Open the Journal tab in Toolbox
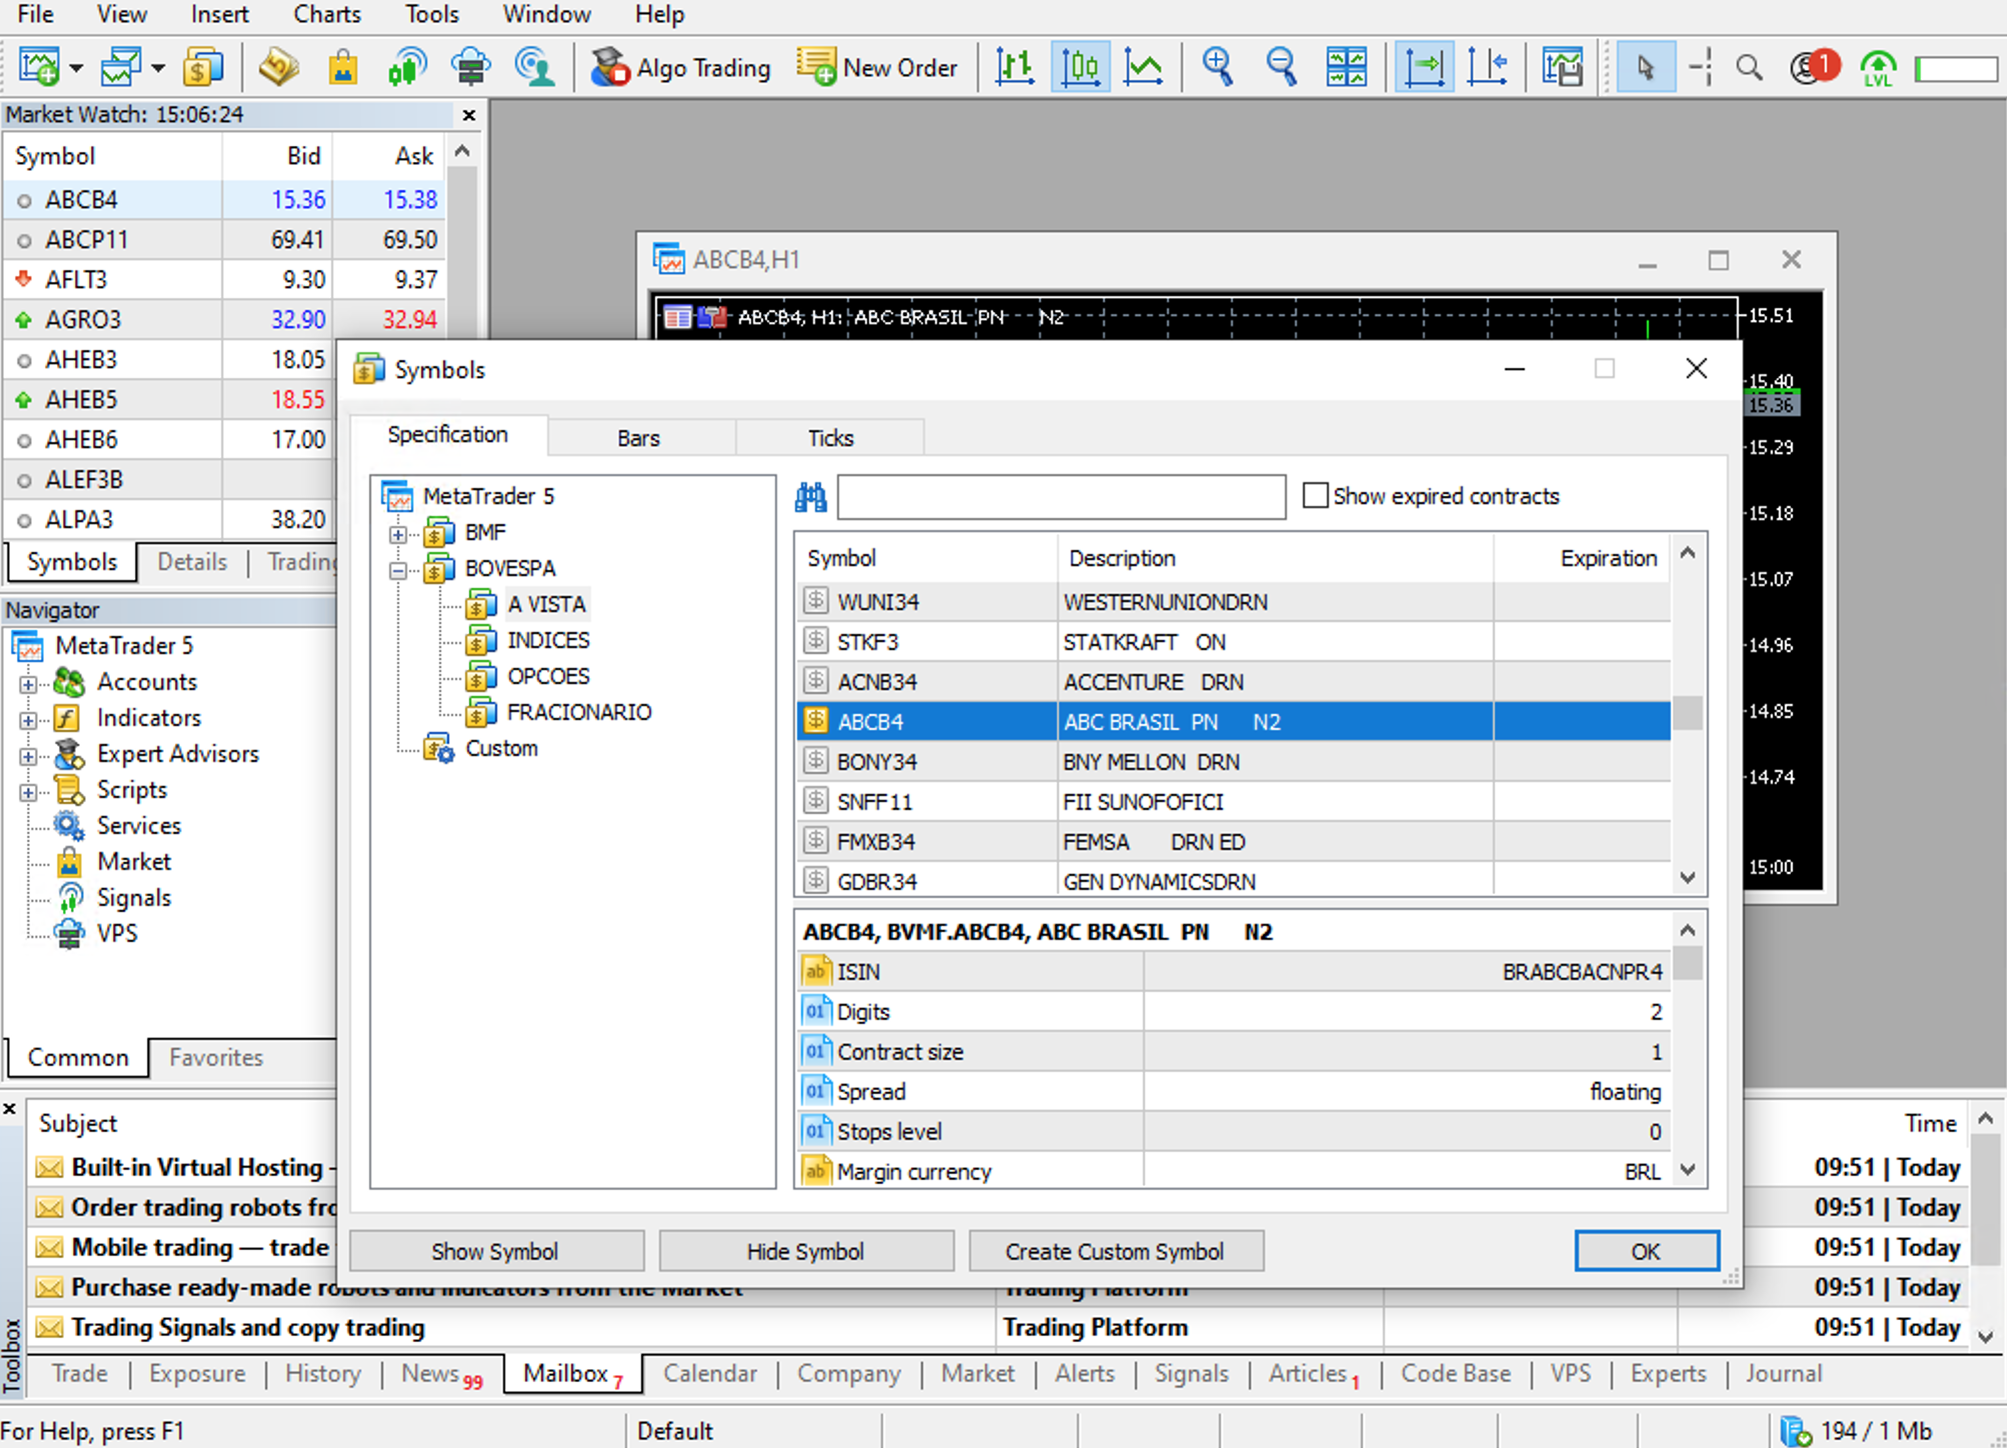The image size is (2007, 1448). 1783,1374
